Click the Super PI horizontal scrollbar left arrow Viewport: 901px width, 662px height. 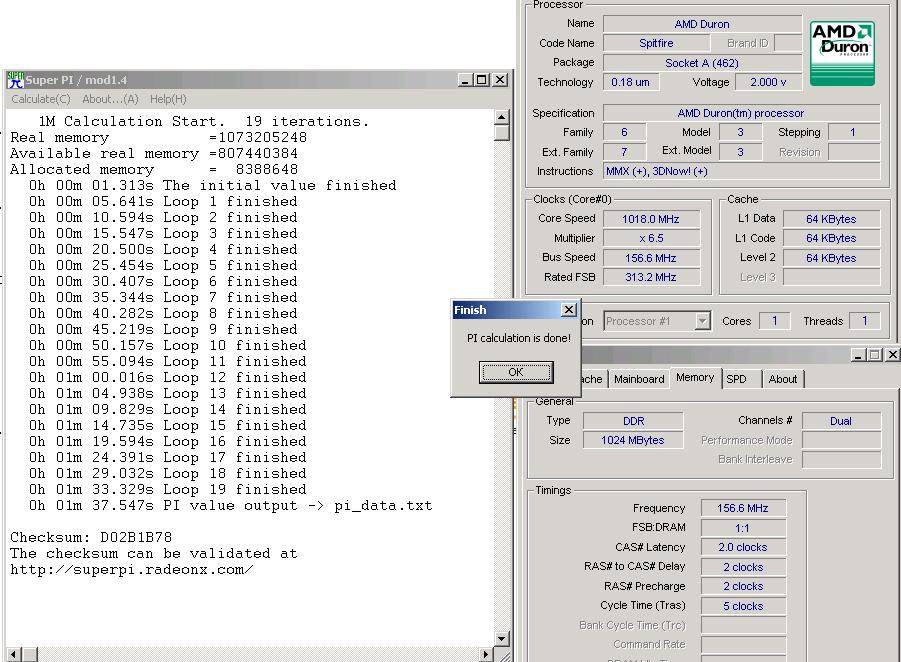pyautogui.click(x=14, y=655)
